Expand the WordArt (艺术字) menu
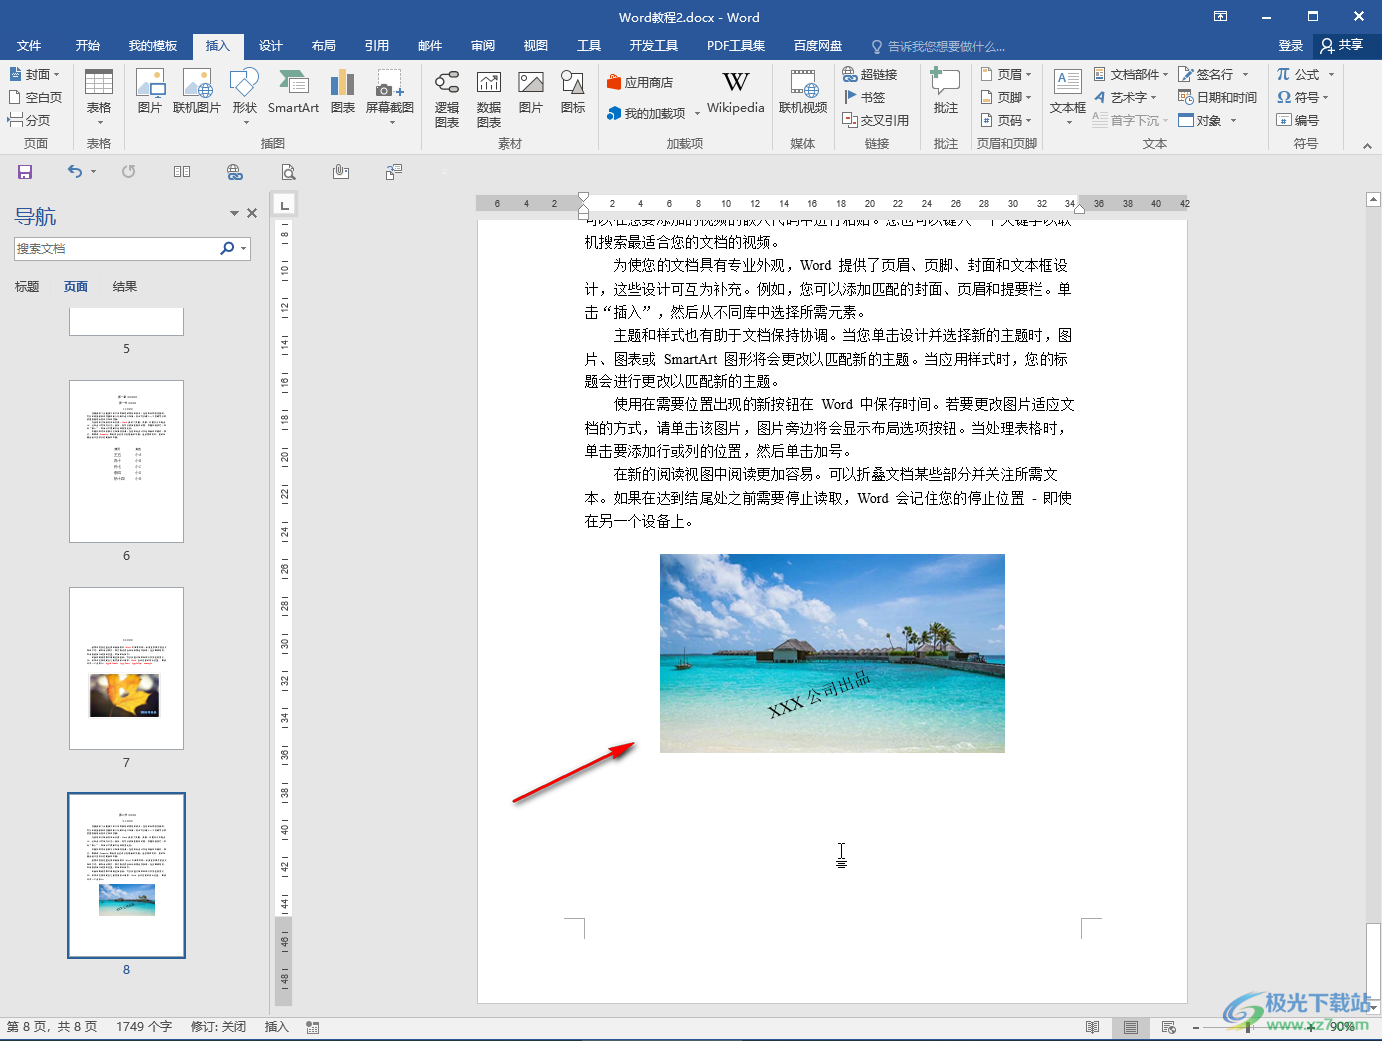Image resolution: width=1382 pixels, height=1041 pixels. pyautogui.click(x=1125, y=97)
